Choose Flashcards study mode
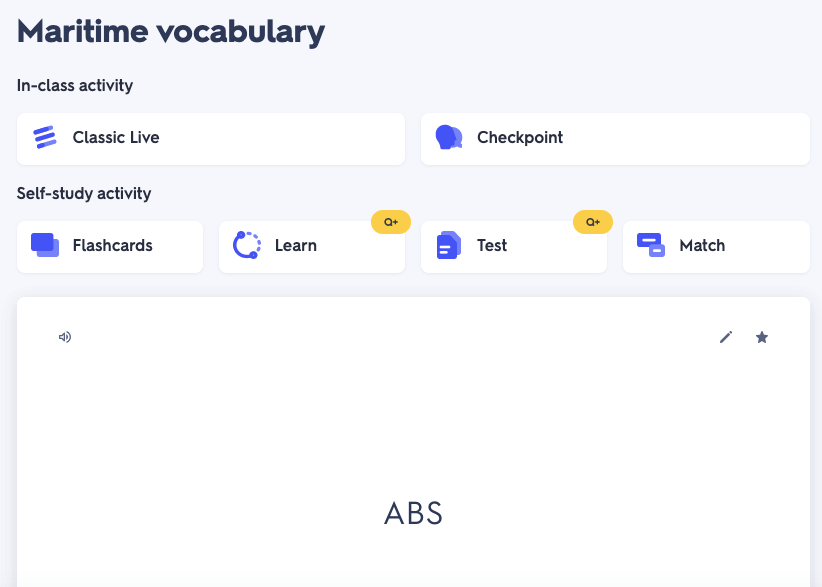The height and width of the screenshot is (587, 822). [x=112, y=246]
